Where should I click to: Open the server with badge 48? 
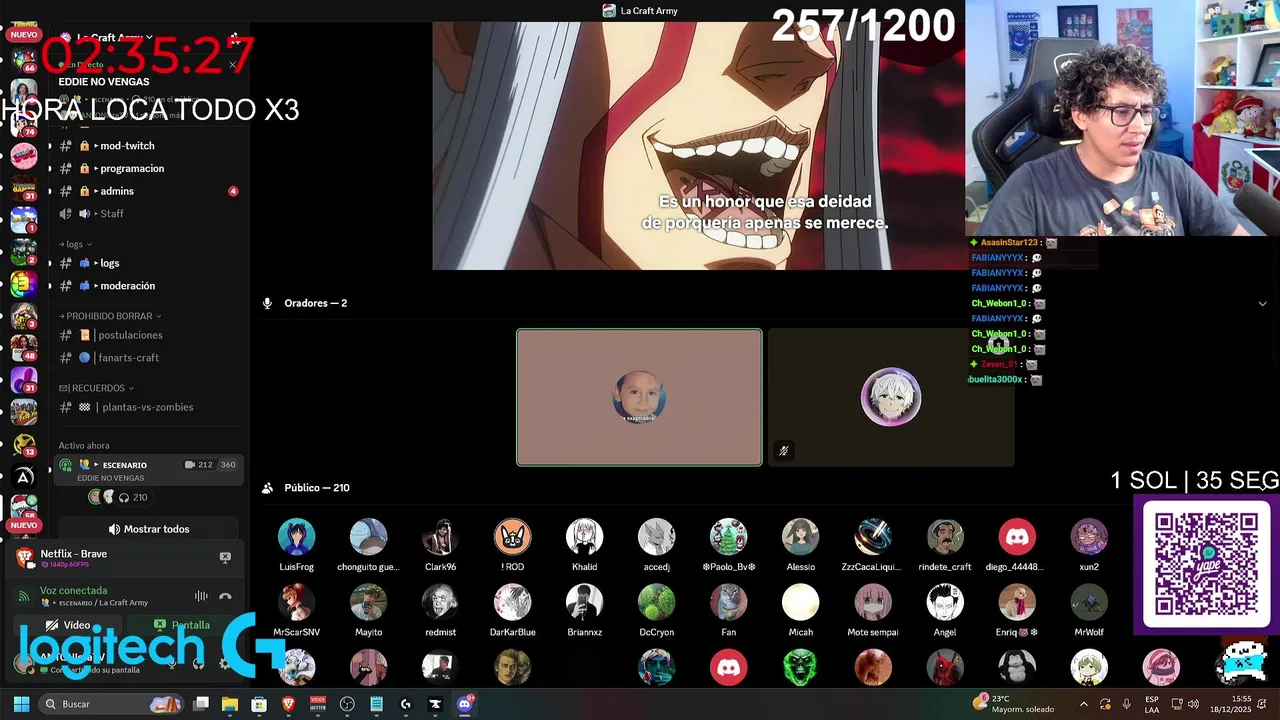point(23,346)
